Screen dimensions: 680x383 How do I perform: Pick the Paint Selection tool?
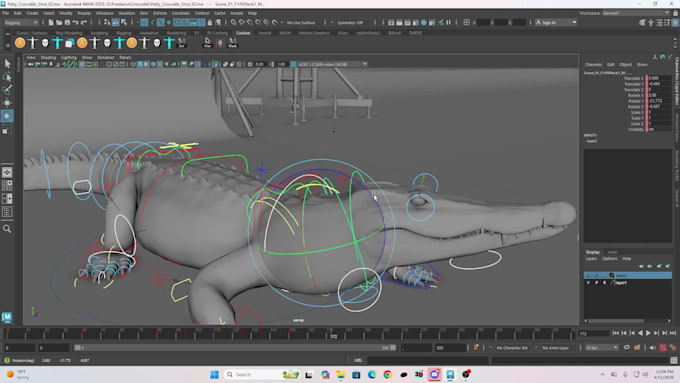[x=7, y=90]
